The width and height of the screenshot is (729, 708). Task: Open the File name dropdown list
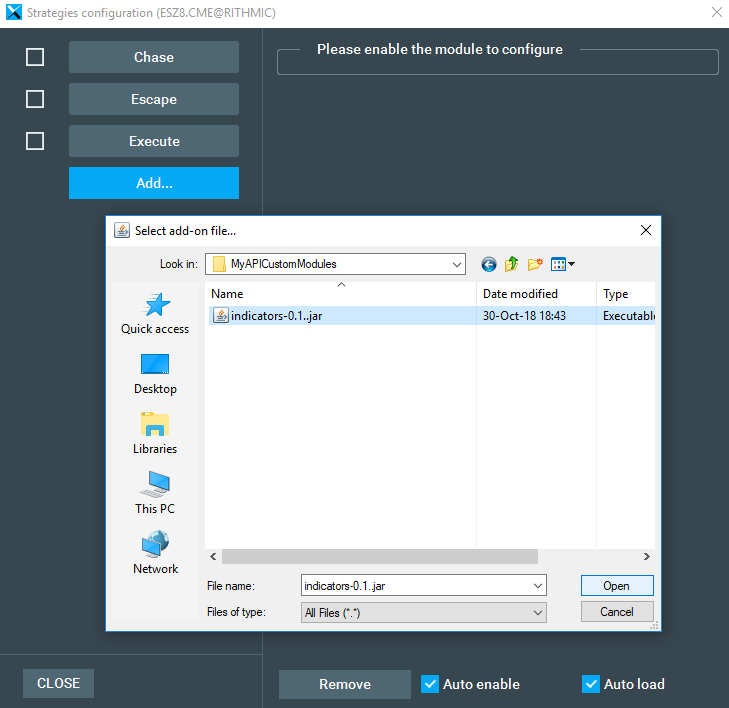coord(538,586)
